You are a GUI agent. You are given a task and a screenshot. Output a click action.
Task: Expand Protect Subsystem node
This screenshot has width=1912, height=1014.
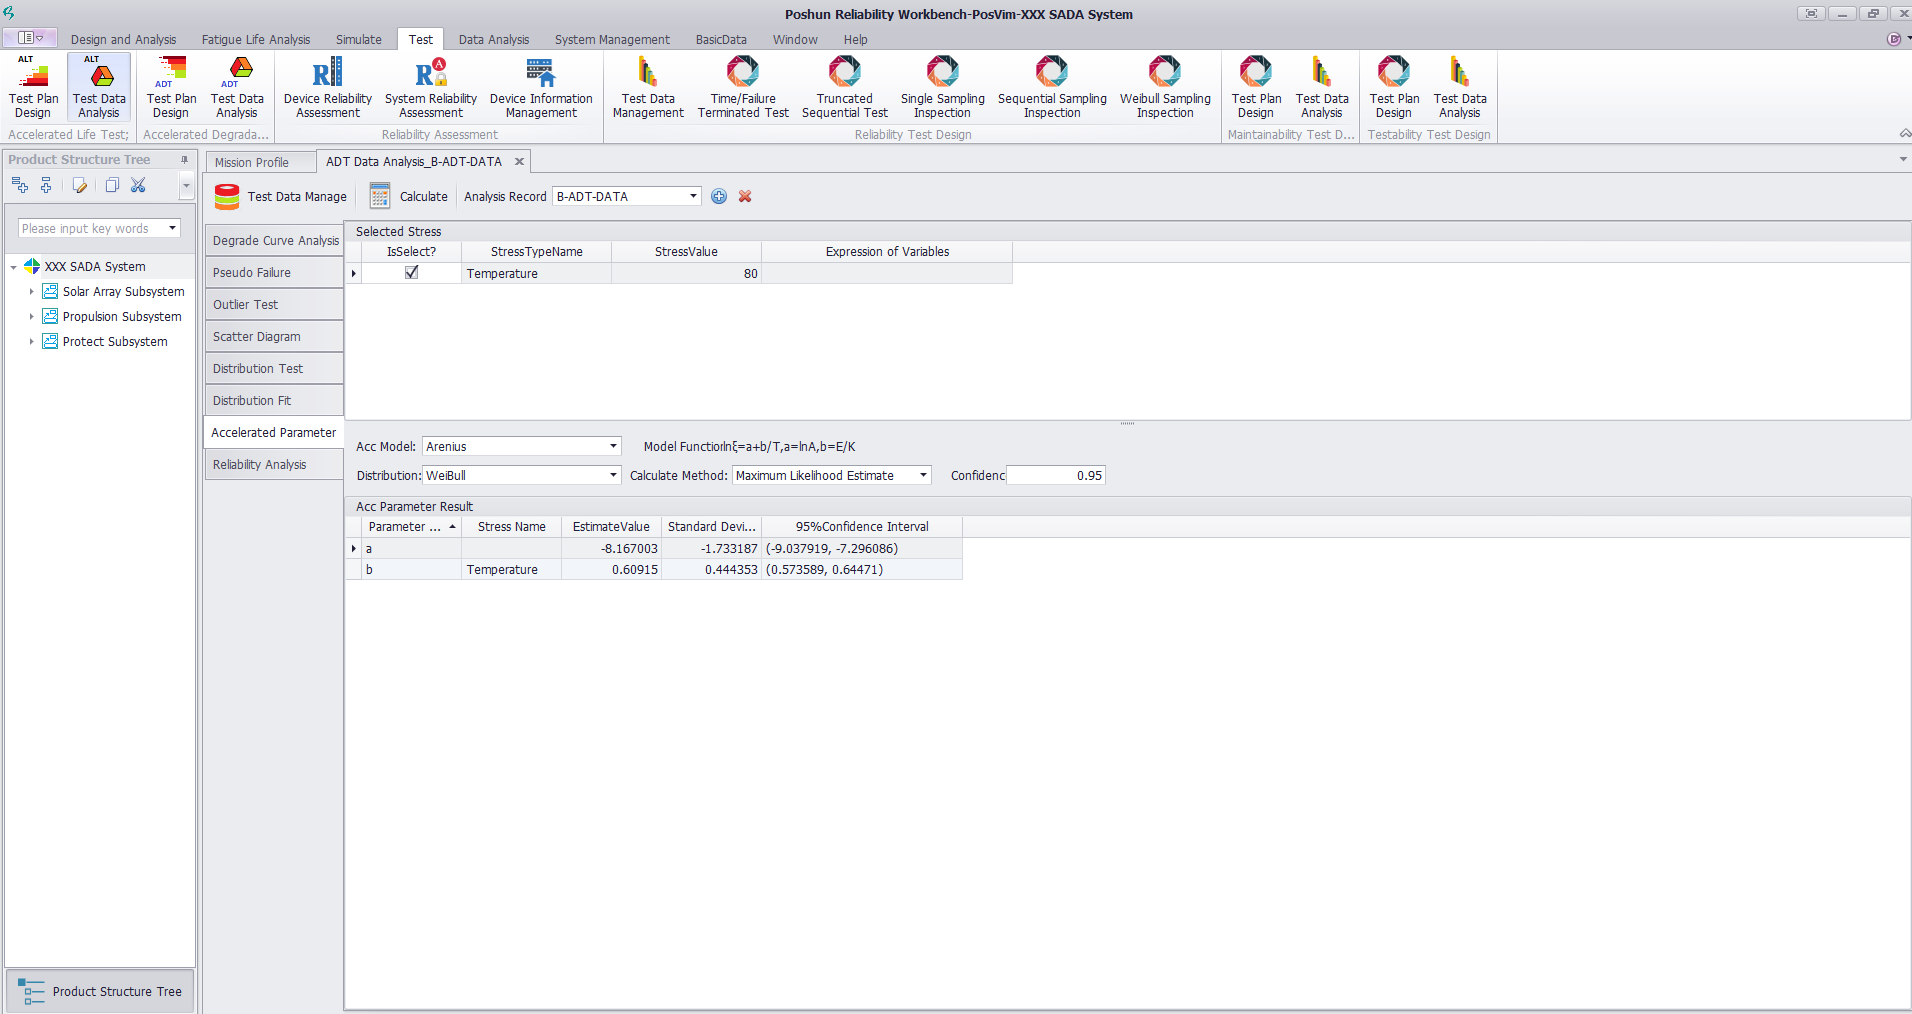[x=31, y=342]
